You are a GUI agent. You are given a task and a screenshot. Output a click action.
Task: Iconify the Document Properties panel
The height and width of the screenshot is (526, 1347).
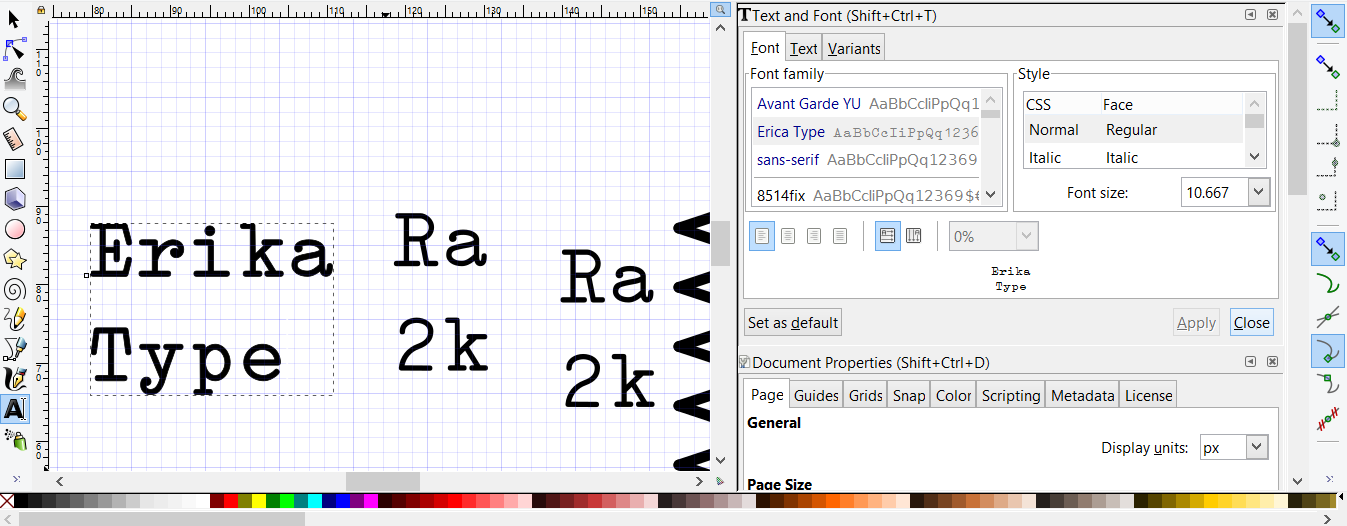pos(1251,362)
